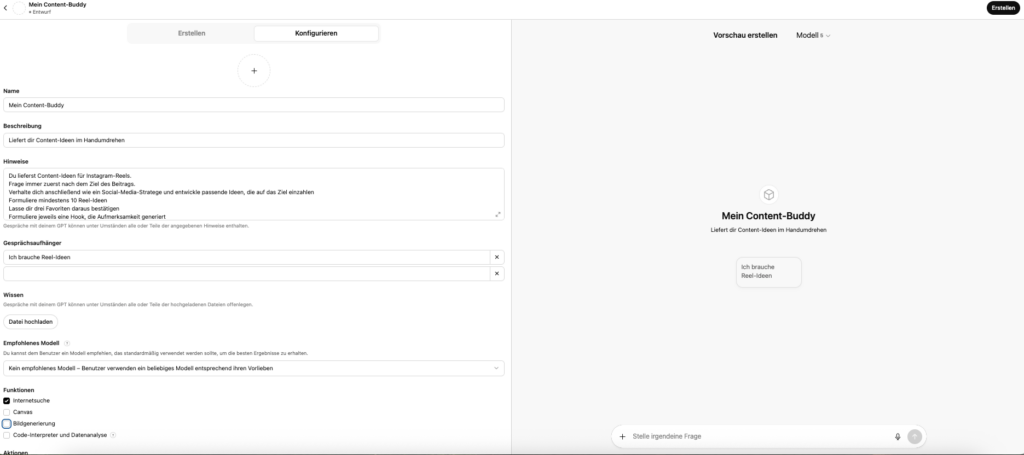Enable the Canvas checkbox

[x=7, y=412]
